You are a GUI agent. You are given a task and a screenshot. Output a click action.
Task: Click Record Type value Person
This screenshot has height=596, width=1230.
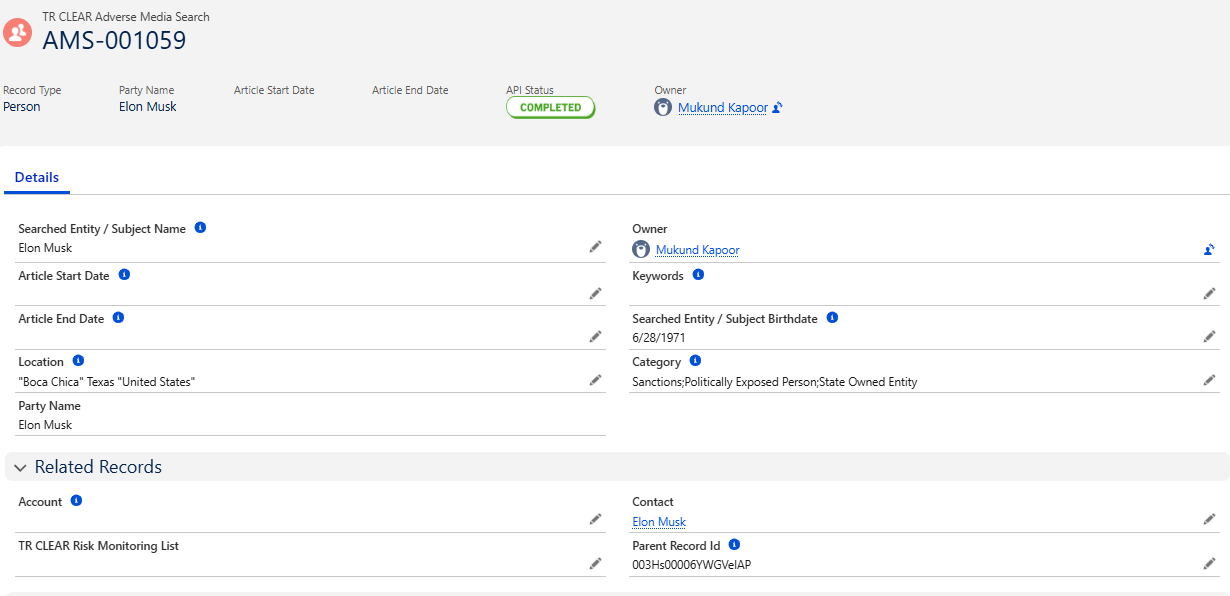pyautogui.click(x=22, y=107)
